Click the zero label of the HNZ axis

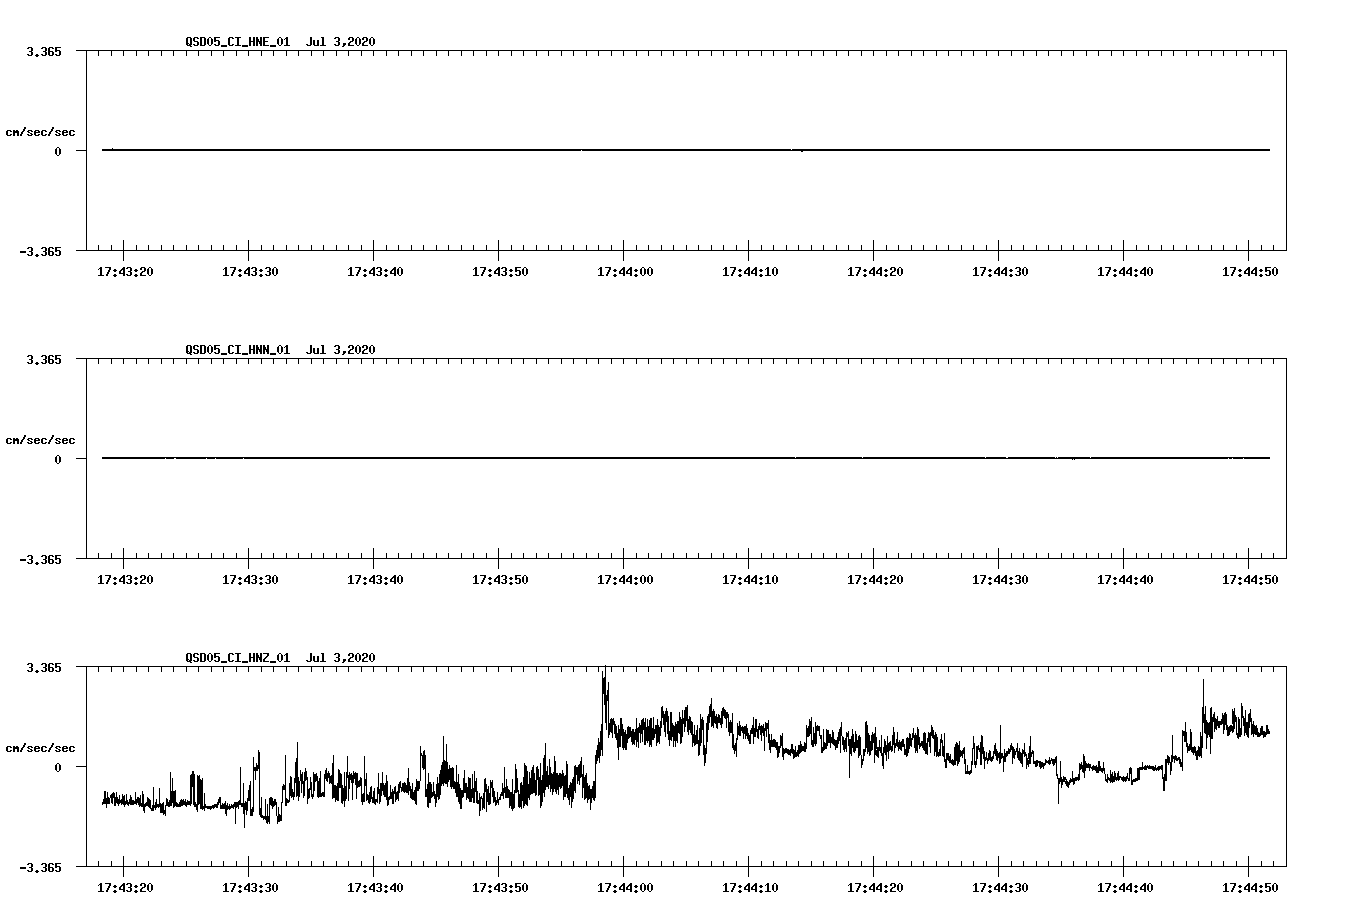(x=58, y=767)
